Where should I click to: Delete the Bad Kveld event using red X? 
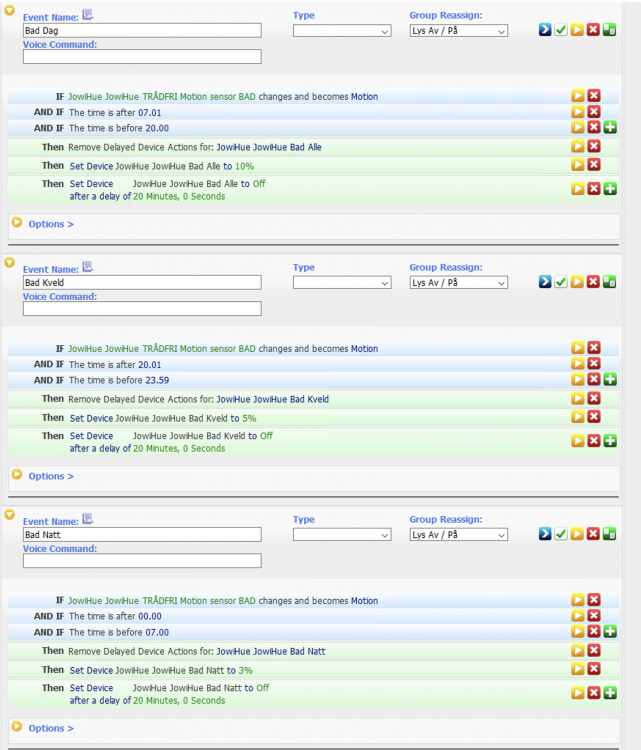(593, 282)
